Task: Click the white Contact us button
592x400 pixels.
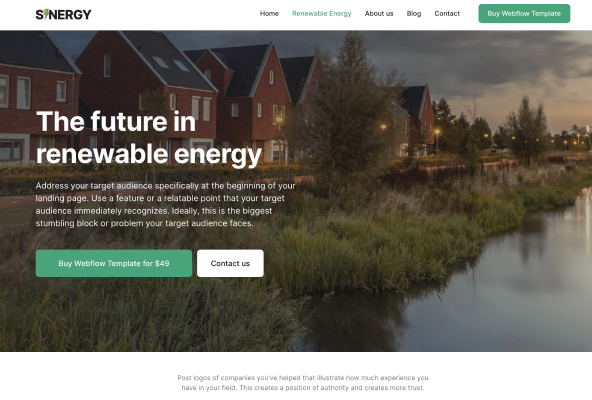Action: point(230,263)
